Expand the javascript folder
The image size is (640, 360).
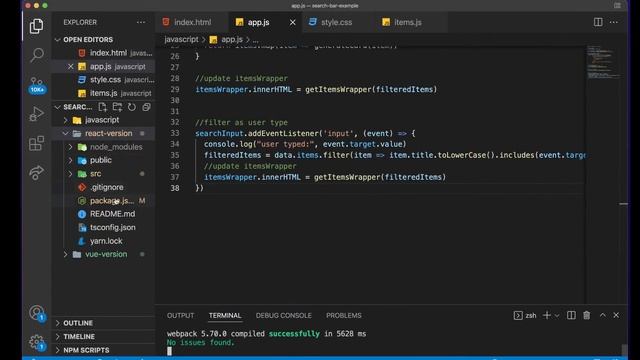[104, 120]
